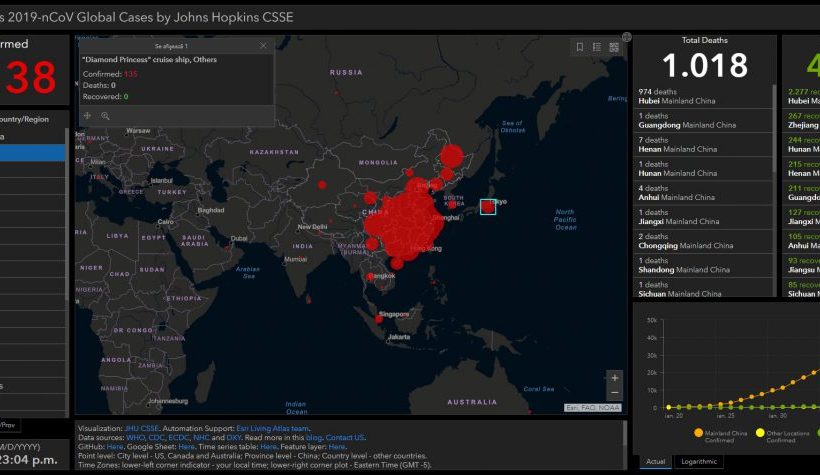Screen dimensions: 820x475
Task: Click the pan icon in the popup footer
Action: (87, 116)
